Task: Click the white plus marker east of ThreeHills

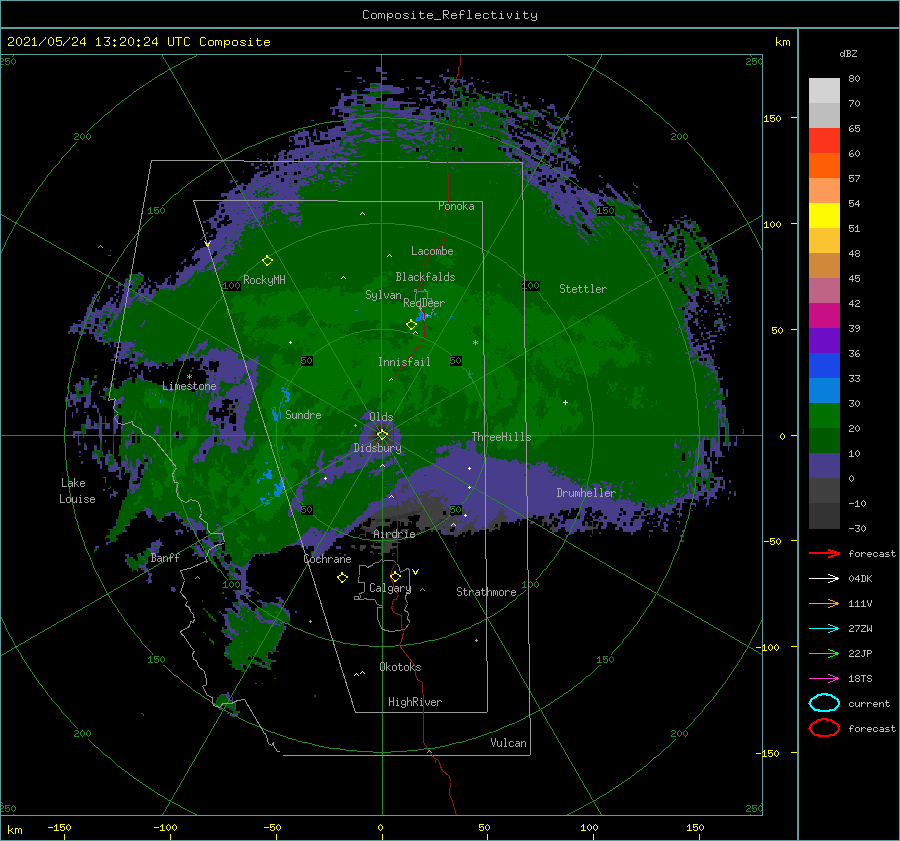Action: pos(565,402)
